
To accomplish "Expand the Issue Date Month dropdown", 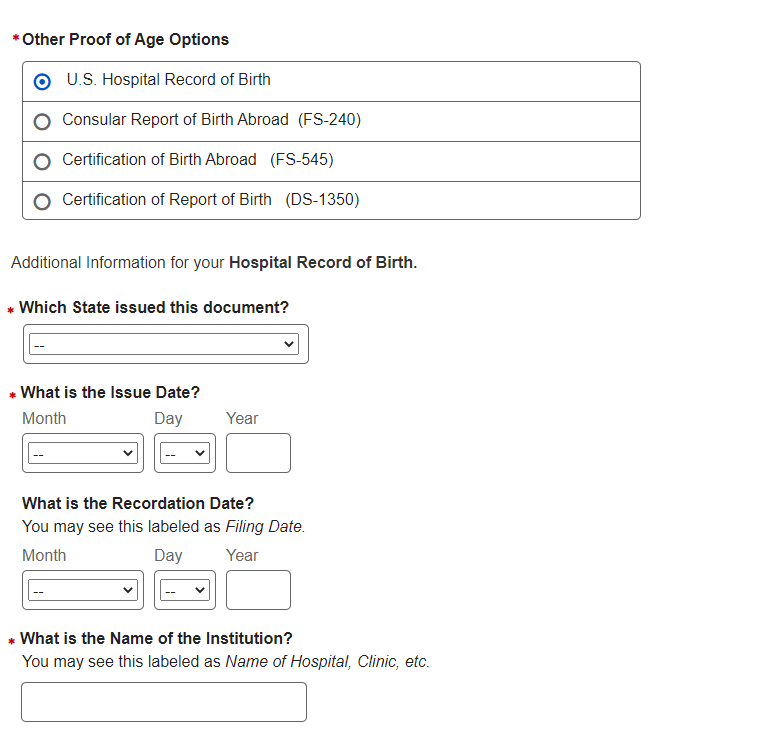I will tap(82, 453).
